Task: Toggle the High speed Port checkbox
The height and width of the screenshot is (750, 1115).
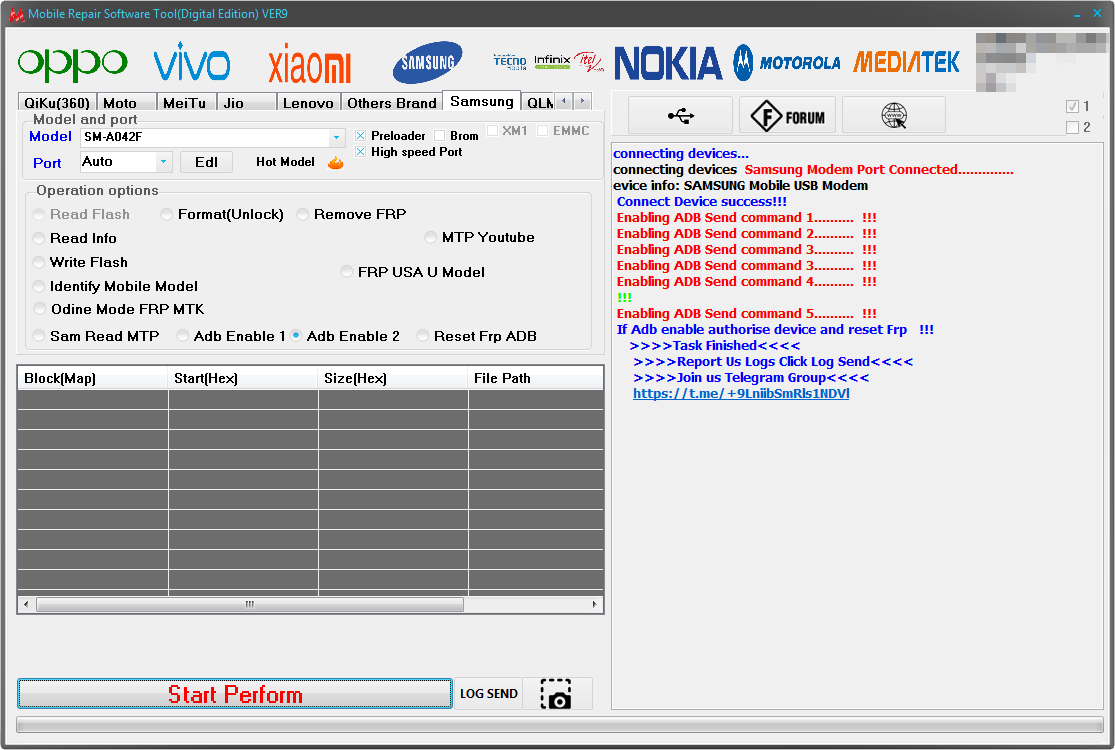Action: coord(361,152)
